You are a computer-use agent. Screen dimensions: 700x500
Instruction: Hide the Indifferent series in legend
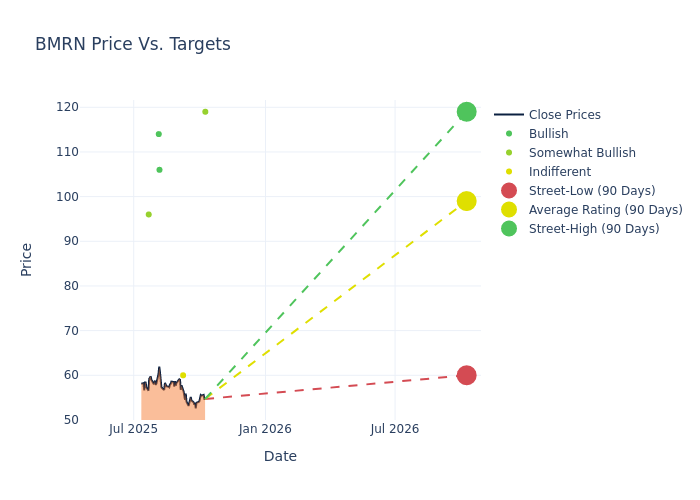pos(559,172)
